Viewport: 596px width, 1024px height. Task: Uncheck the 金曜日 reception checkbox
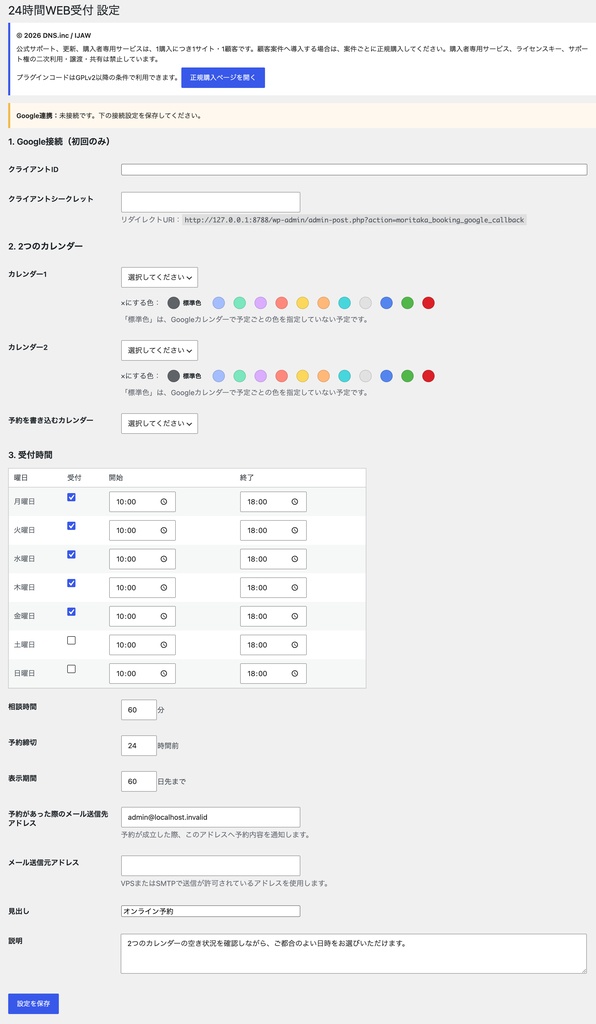(71, 612)
